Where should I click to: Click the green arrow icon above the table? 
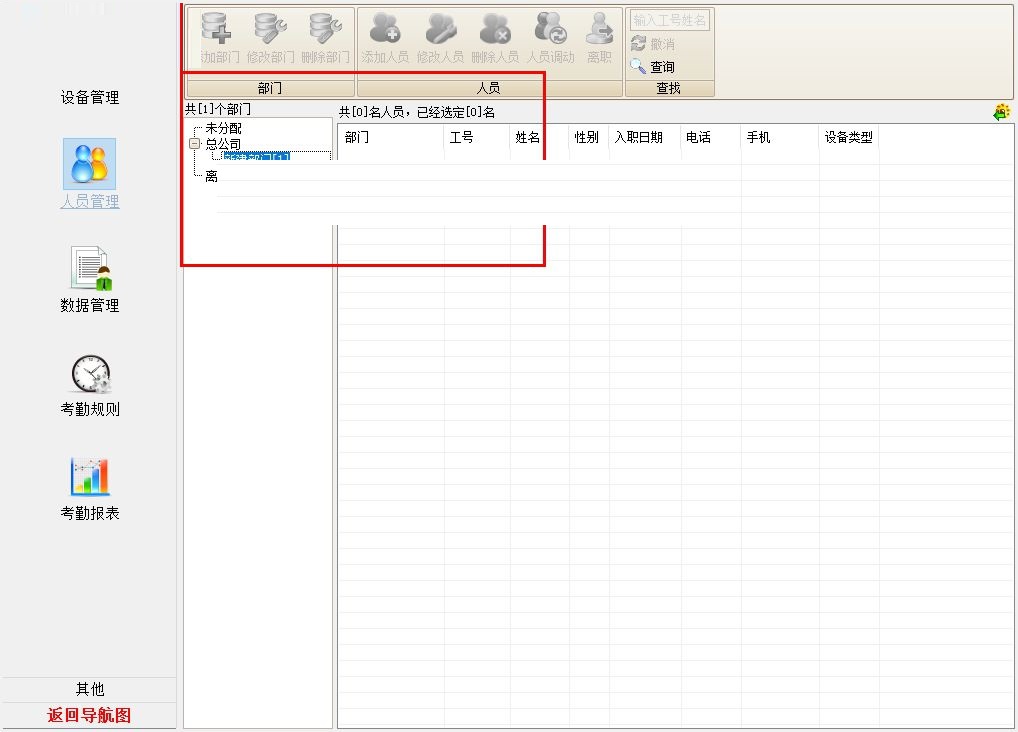click(1002, 112)
